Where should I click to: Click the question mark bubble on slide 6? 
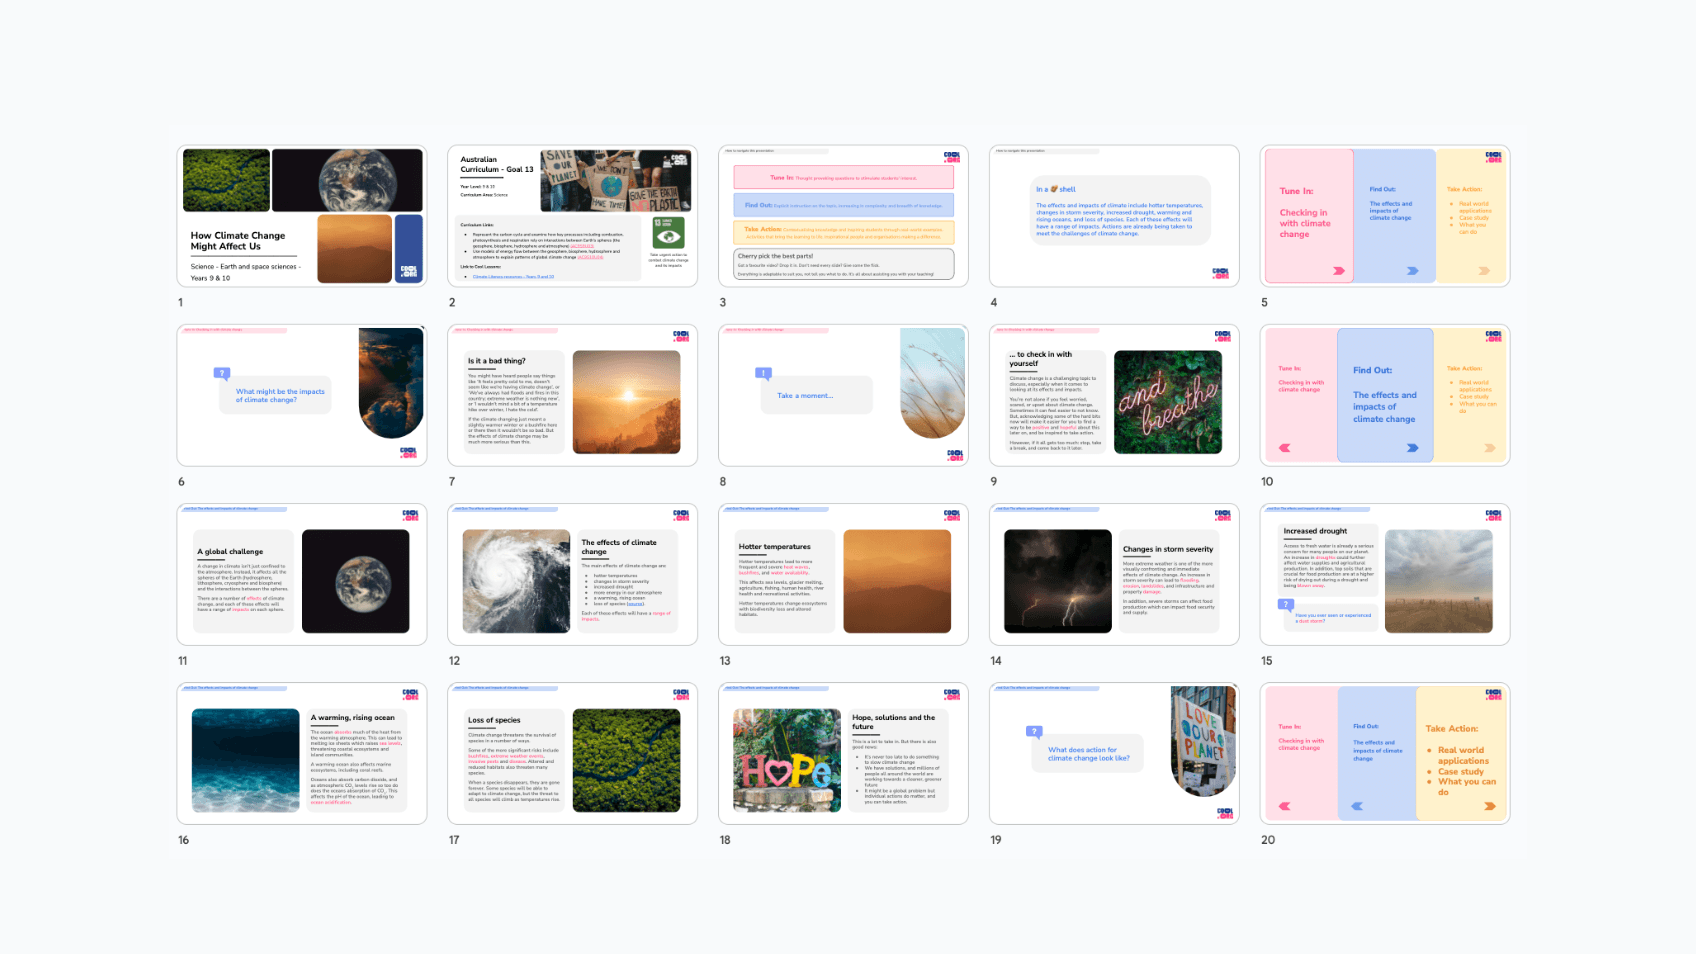coord(221,373)
